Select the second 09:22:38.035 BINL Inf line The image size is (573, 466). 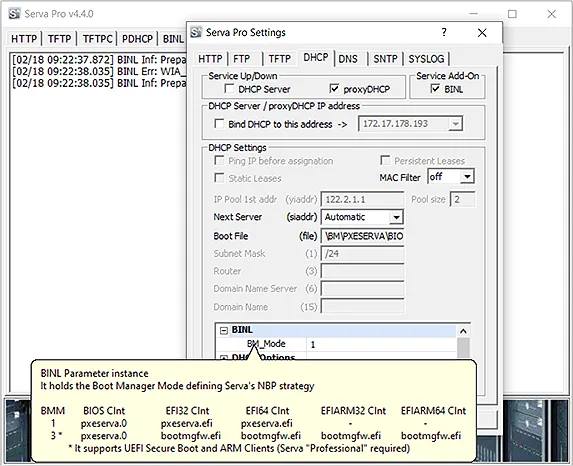99,83
